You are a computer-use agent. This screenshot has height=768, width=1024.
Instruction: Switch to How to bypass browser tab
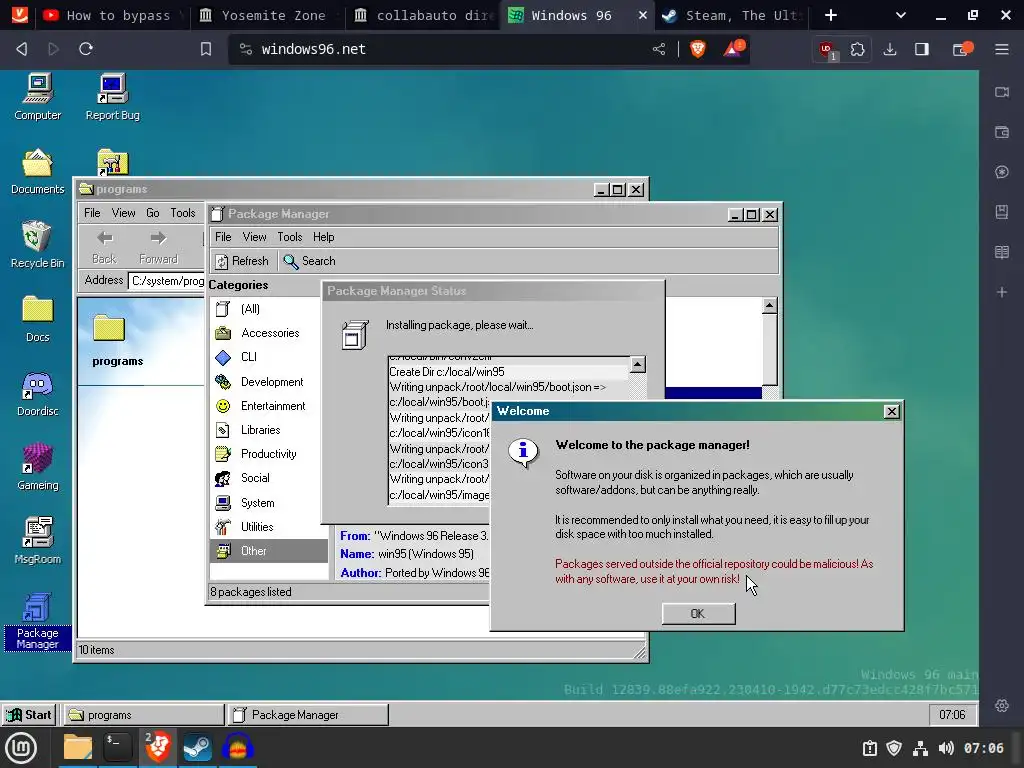pyautogui.click(x=112, y=15)
